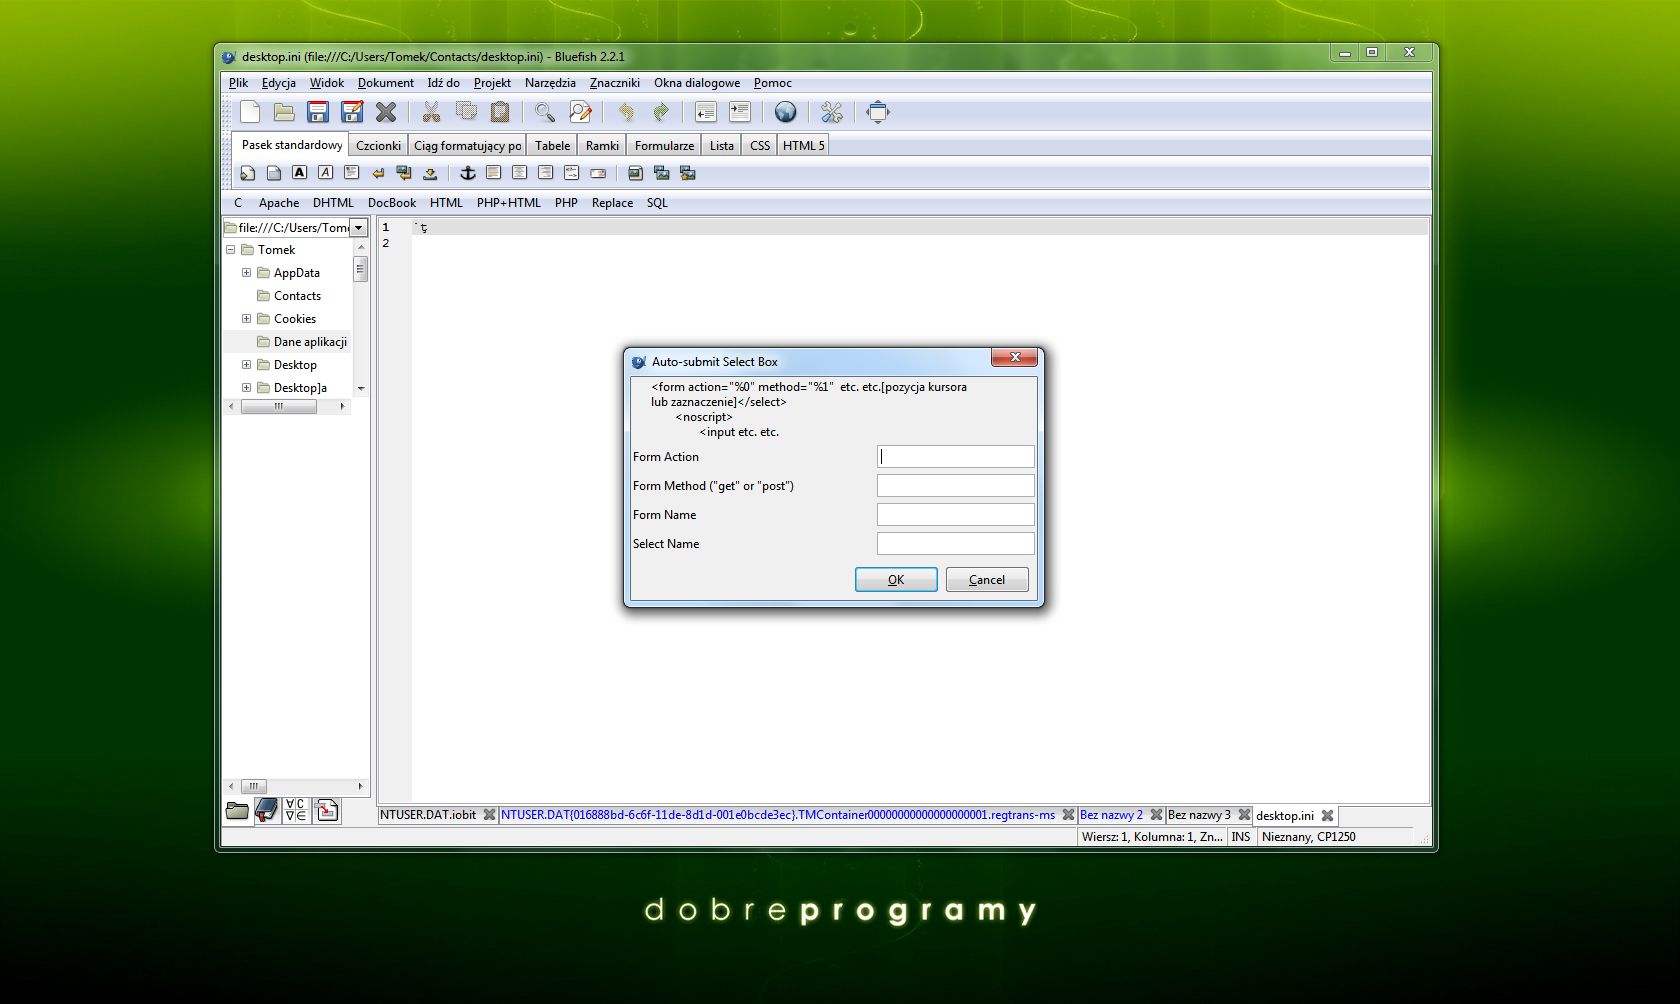Insert anchor using the anchor icon
This screenshot has height=1004, width=1680.
[467, 173]
